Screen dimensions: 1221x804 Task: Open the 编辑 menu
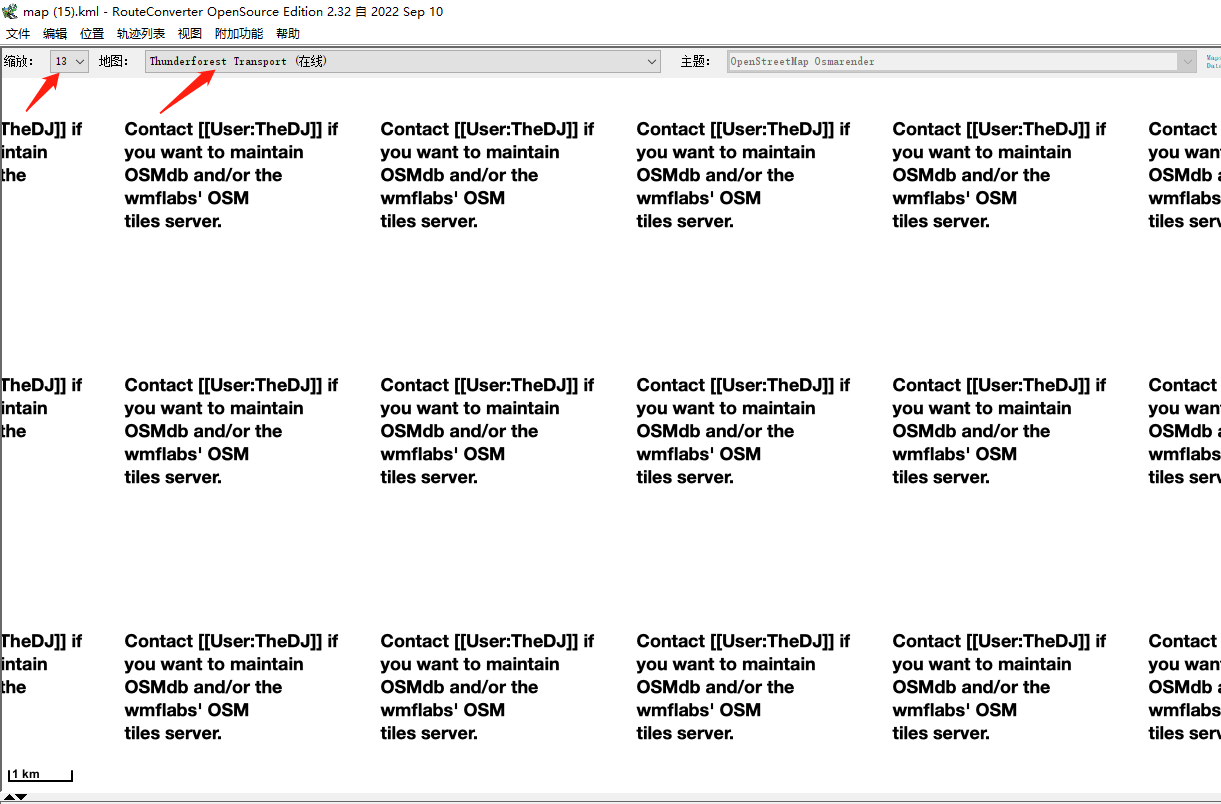(x=55, y=34)
